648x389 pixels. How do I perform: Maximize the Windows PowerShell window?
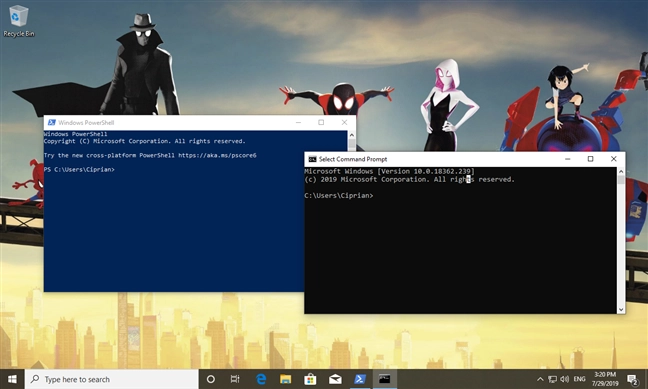tap(321, 122)
